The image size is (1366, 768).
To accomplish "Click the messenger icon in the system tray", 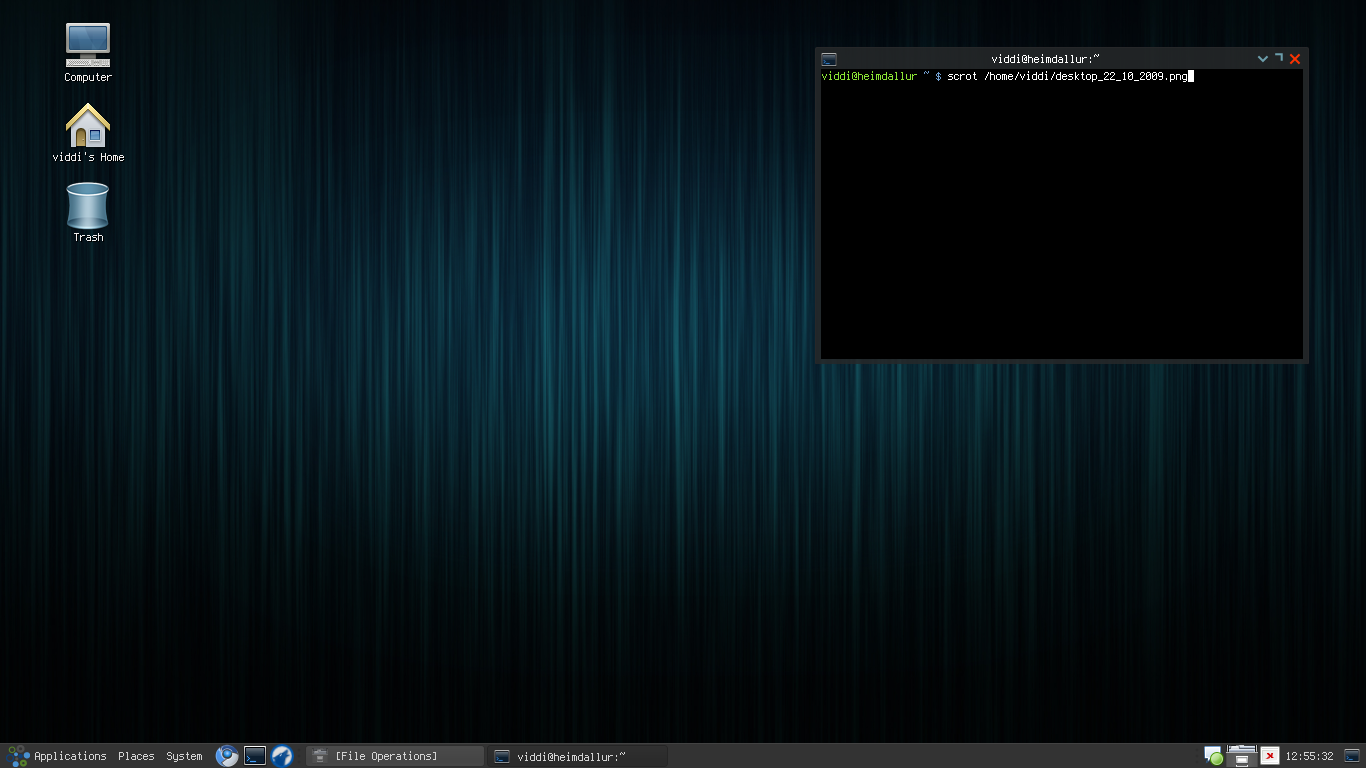I will (x=1212, y=755).
